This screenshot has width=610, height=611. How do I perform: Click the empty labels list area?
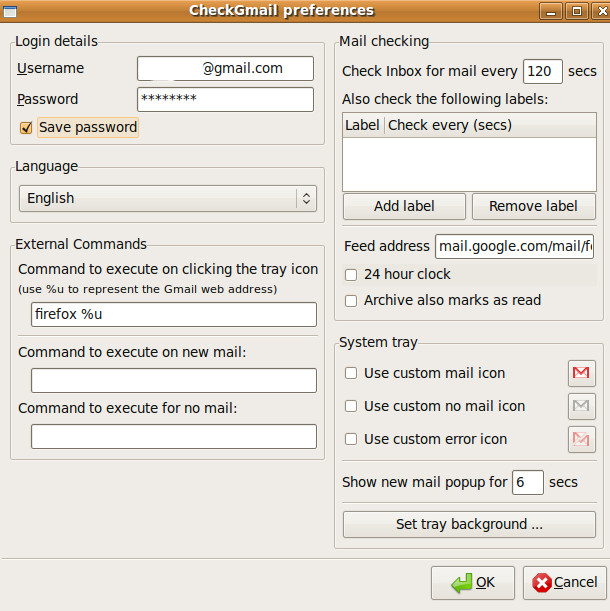[469, 164]
